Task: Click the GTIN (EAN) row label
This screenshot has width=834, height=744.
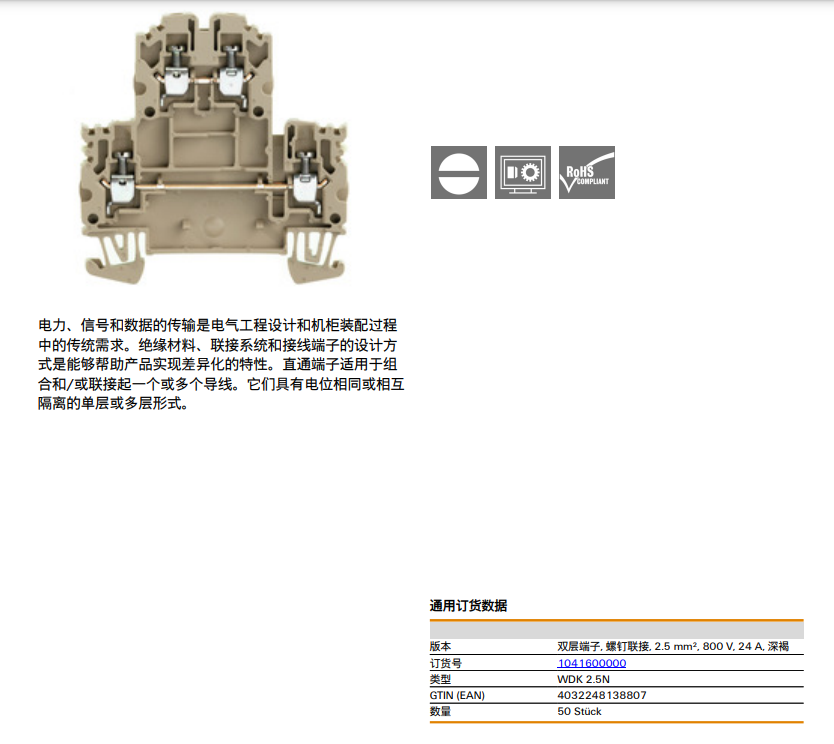Action: (x=457, y=695)
